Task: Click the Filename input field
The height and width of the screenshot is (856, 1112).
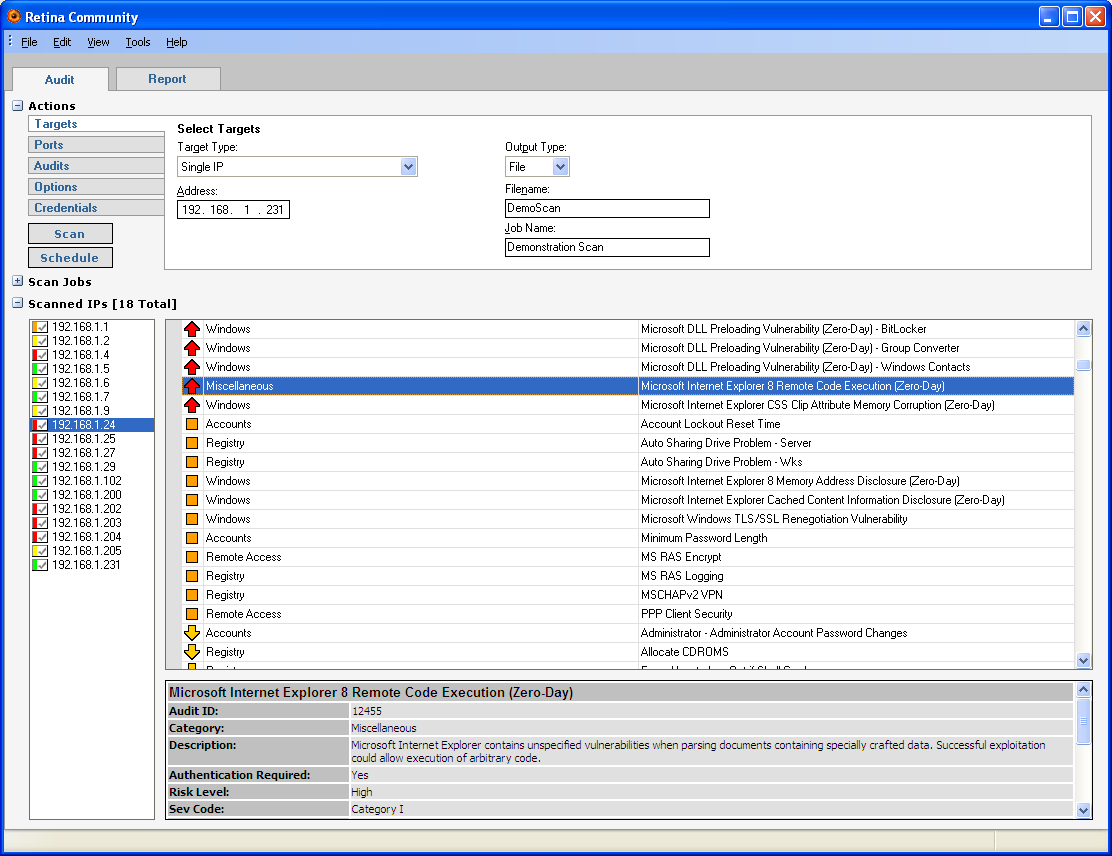Action: point(607,209)
